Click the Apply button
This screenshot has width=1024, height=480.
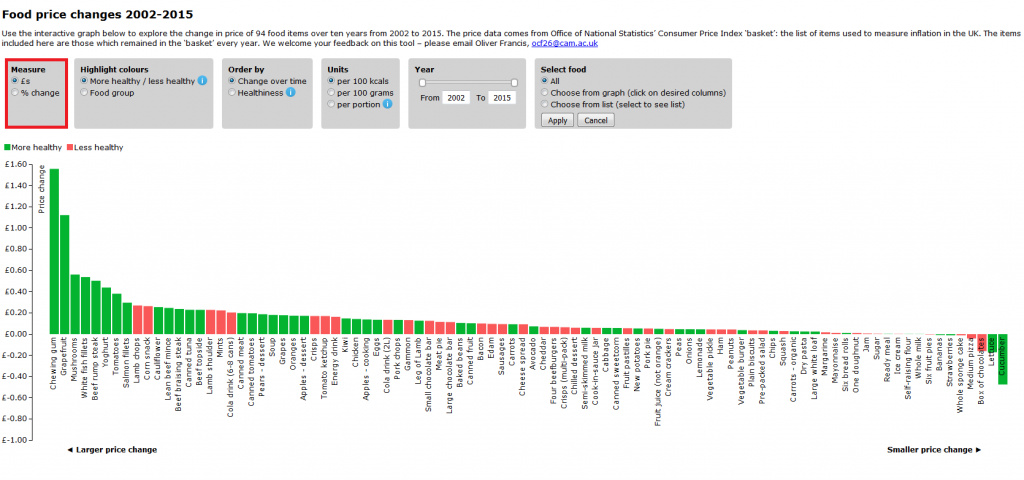coord(557,120)
